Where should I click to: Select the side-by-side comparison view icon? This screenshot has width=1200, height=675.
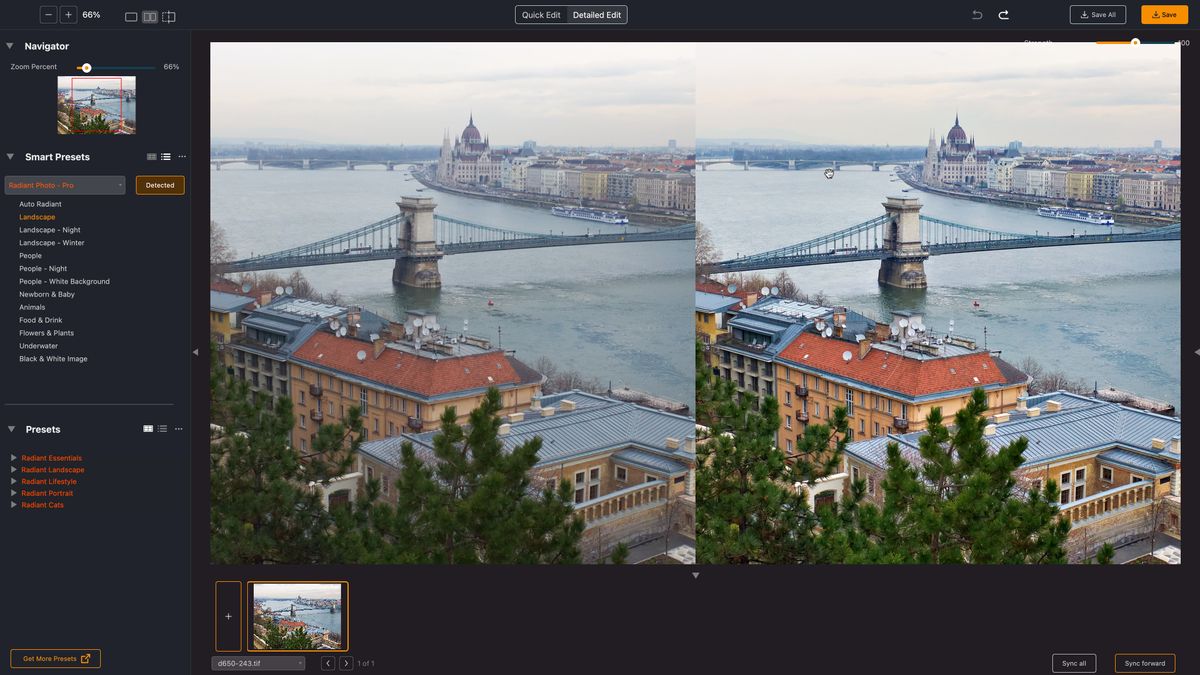pos(149,16)
